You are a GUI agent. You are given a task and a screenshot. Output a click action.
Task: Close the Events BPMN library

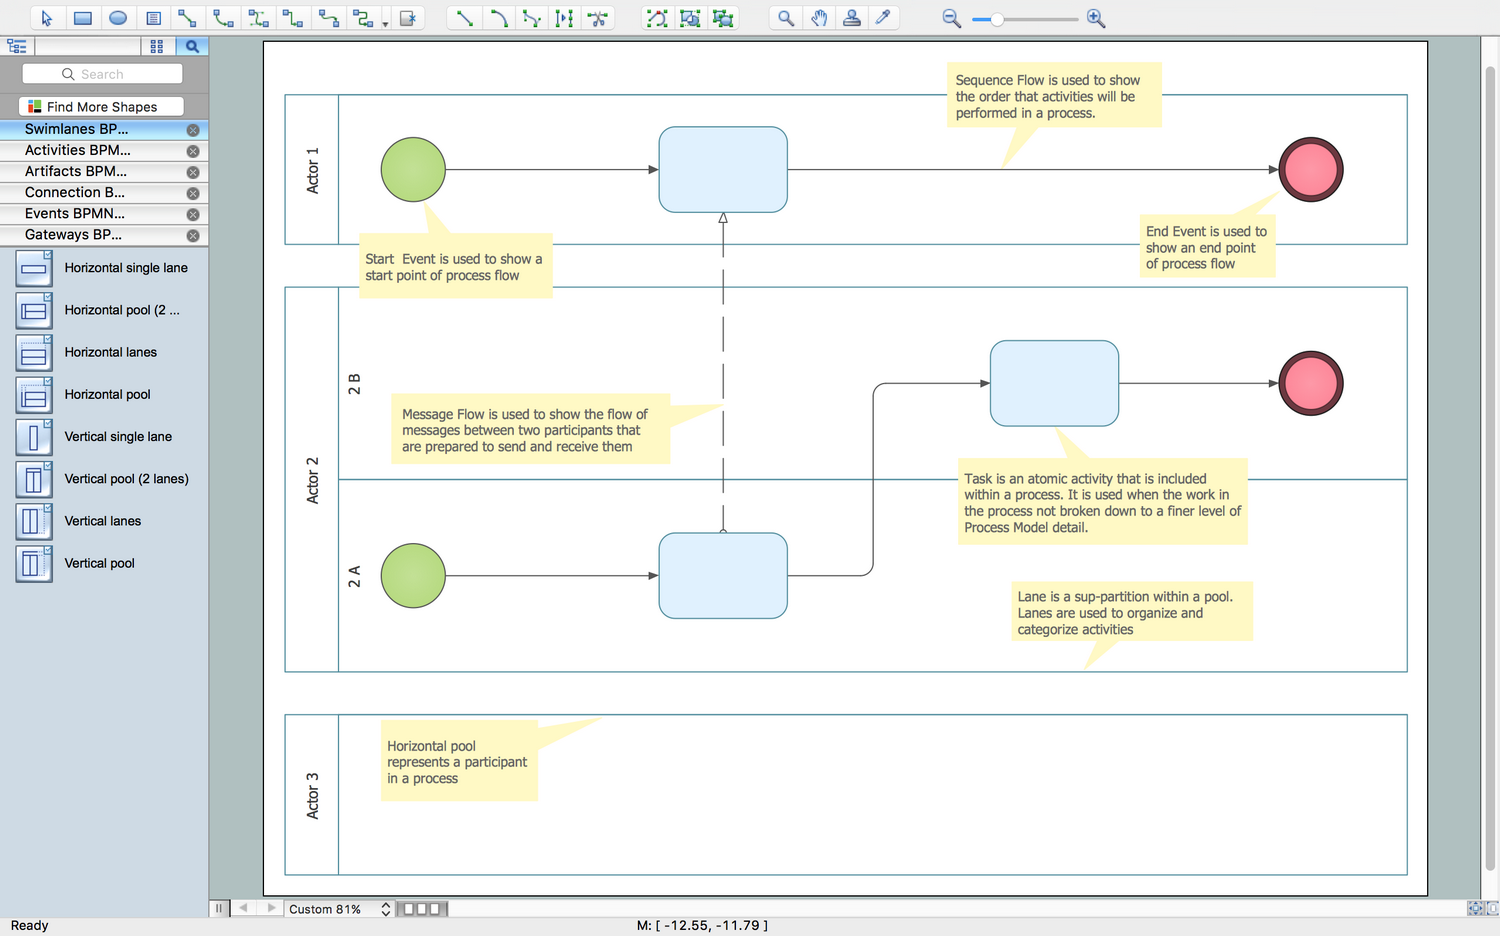coord(193,214)
